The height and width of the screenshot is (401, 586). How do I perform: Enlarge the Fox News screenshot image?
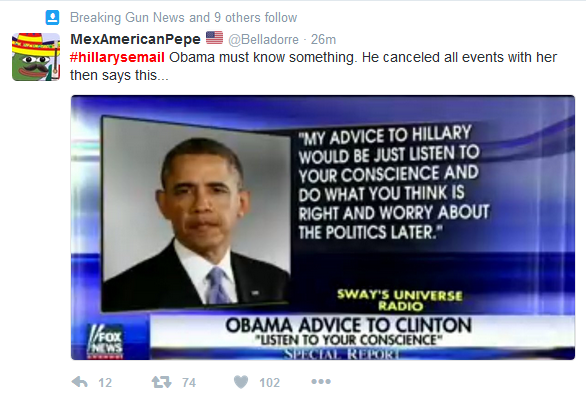click(x=323, y=228)
